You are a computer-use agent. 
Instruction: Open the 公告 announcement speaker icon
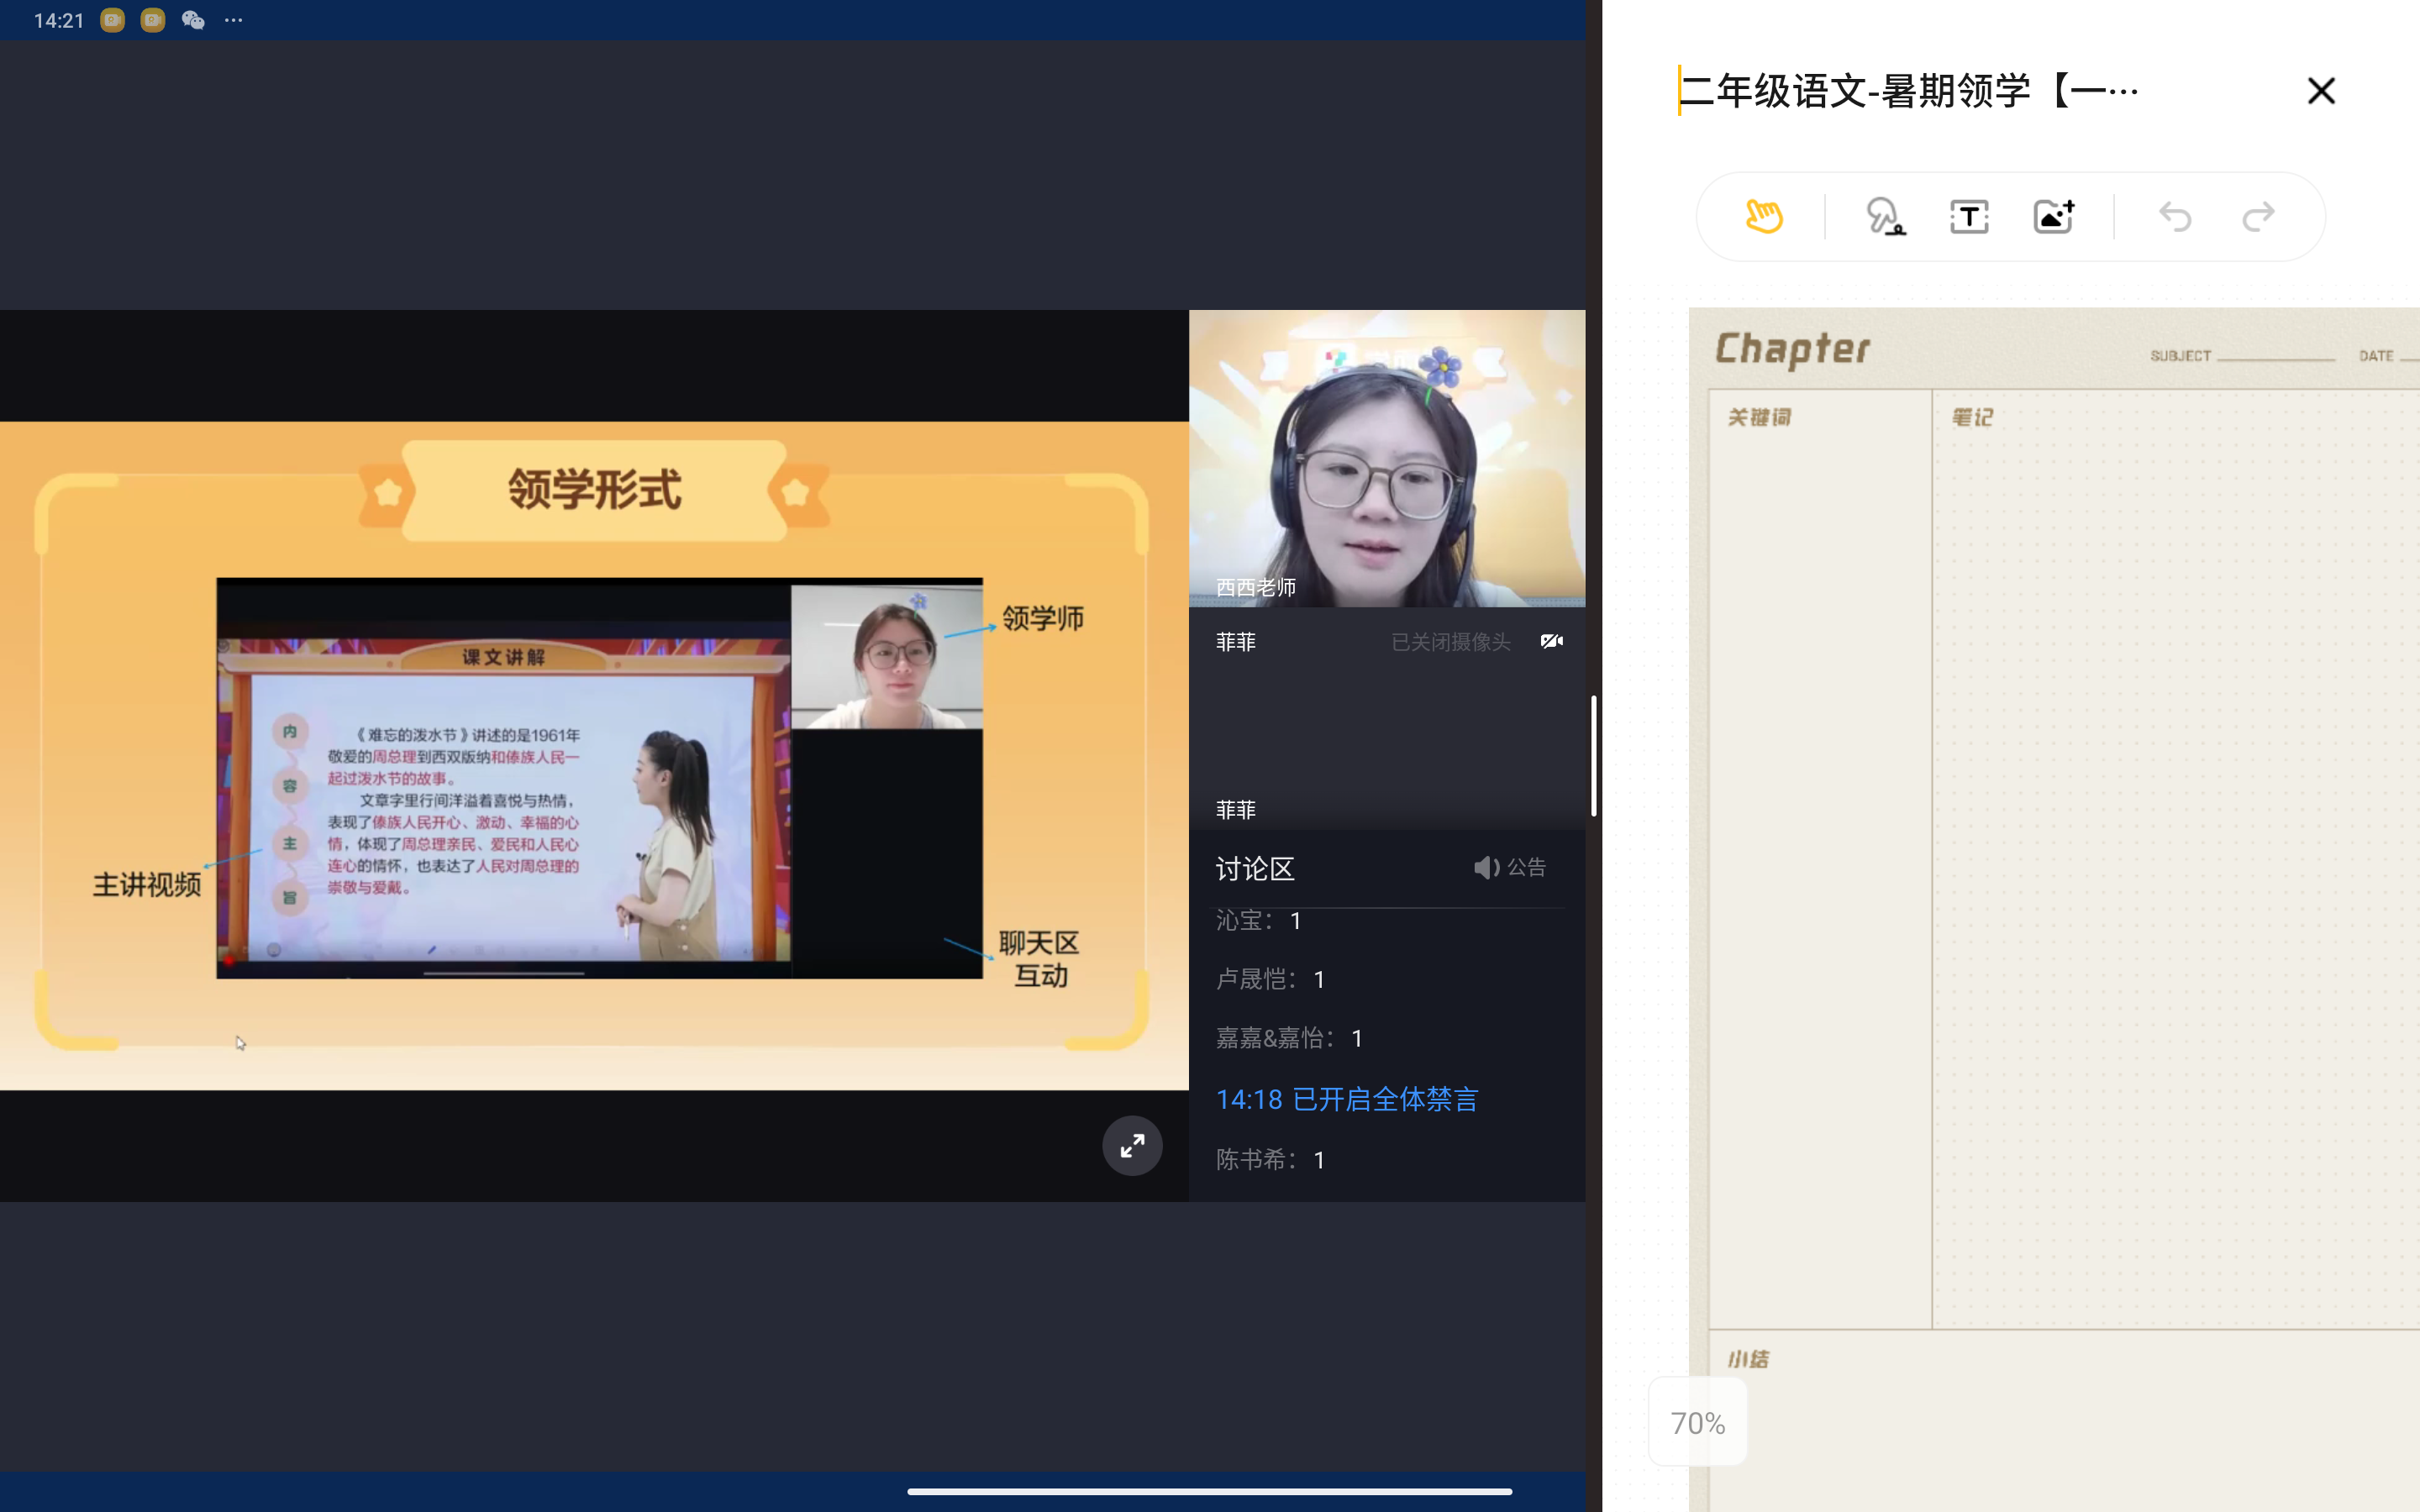(x=1487, y=867)
